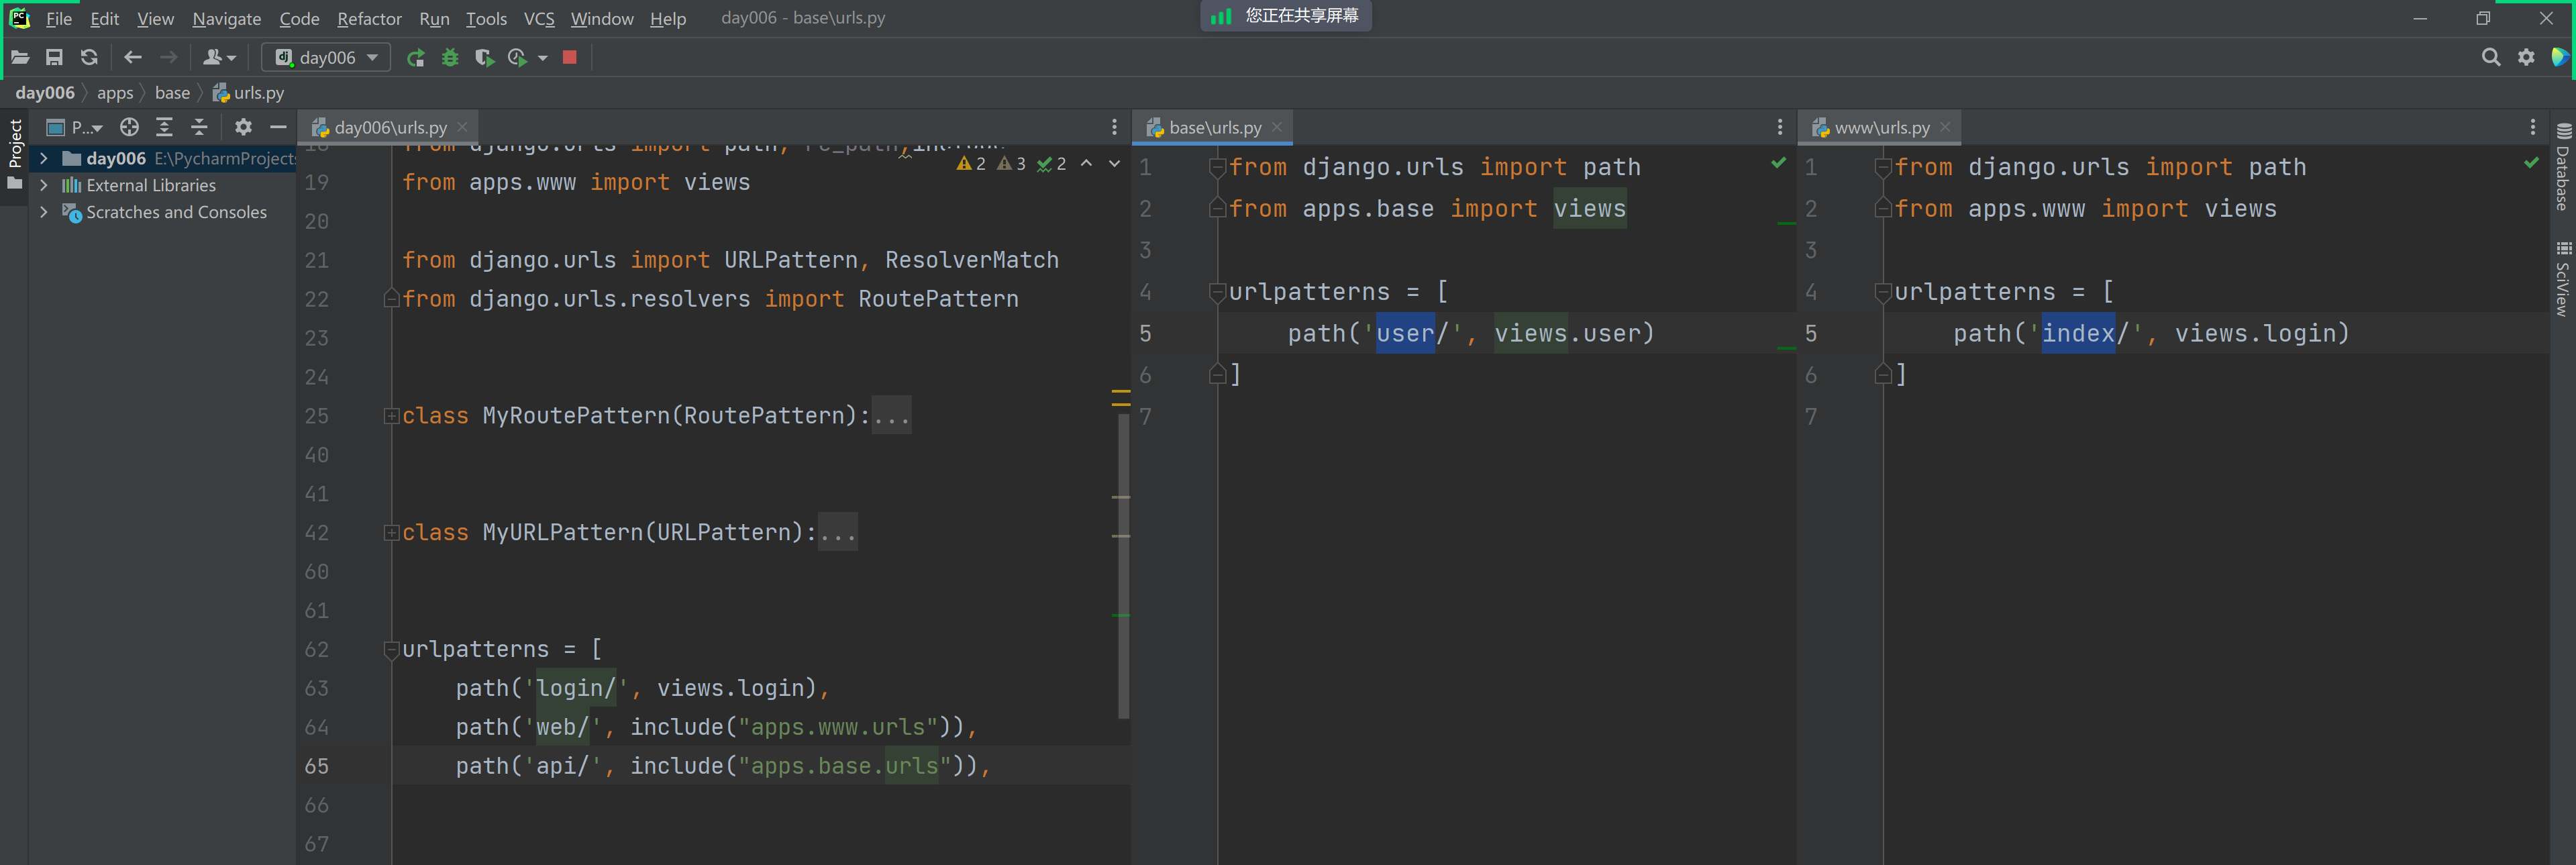The width and height of the screenshot is (2576, 865).
Task: Click day006 breadcrumb in navigation bar
Action: point(45,93)
